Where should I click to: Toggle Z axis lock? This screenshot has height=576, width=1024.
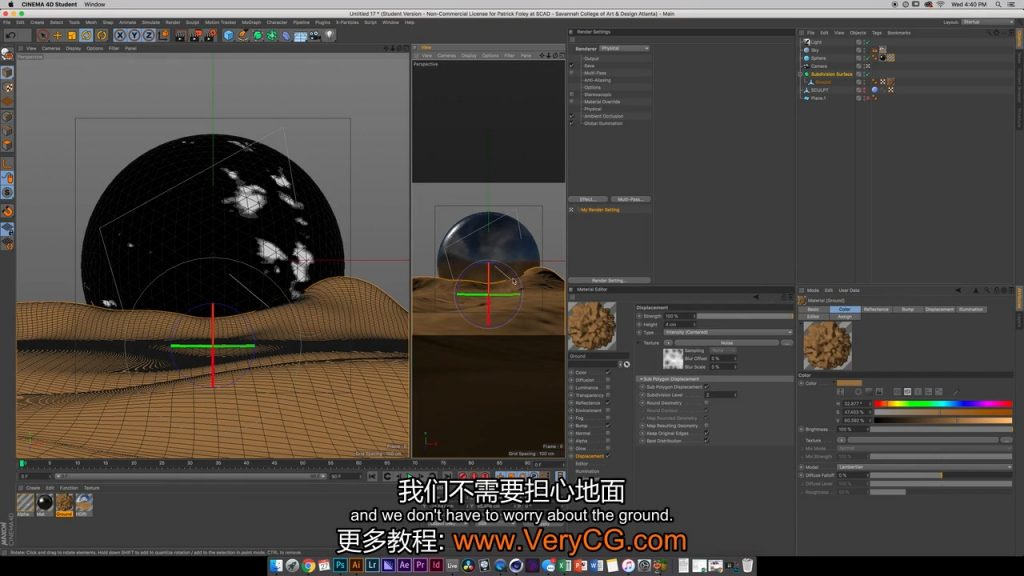click(148, 35)
